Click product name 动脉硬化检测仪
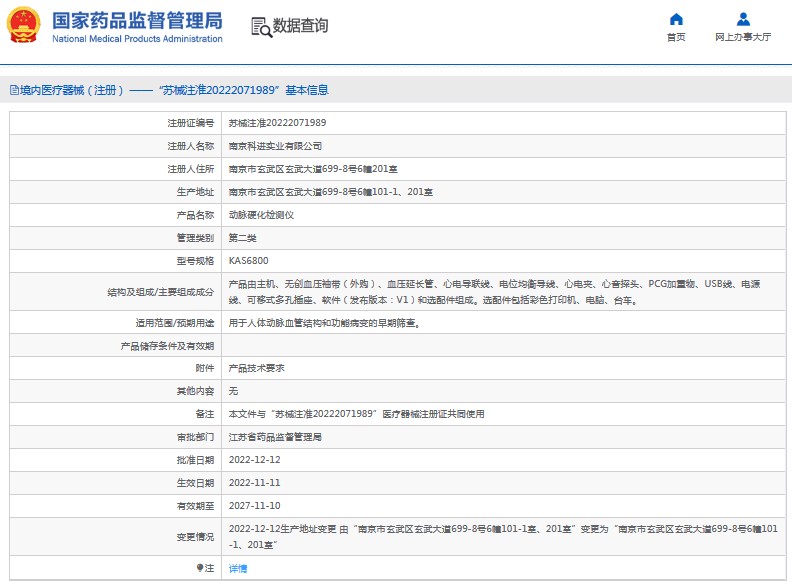Screen dimensions: 792x587 tap(261, 215)
